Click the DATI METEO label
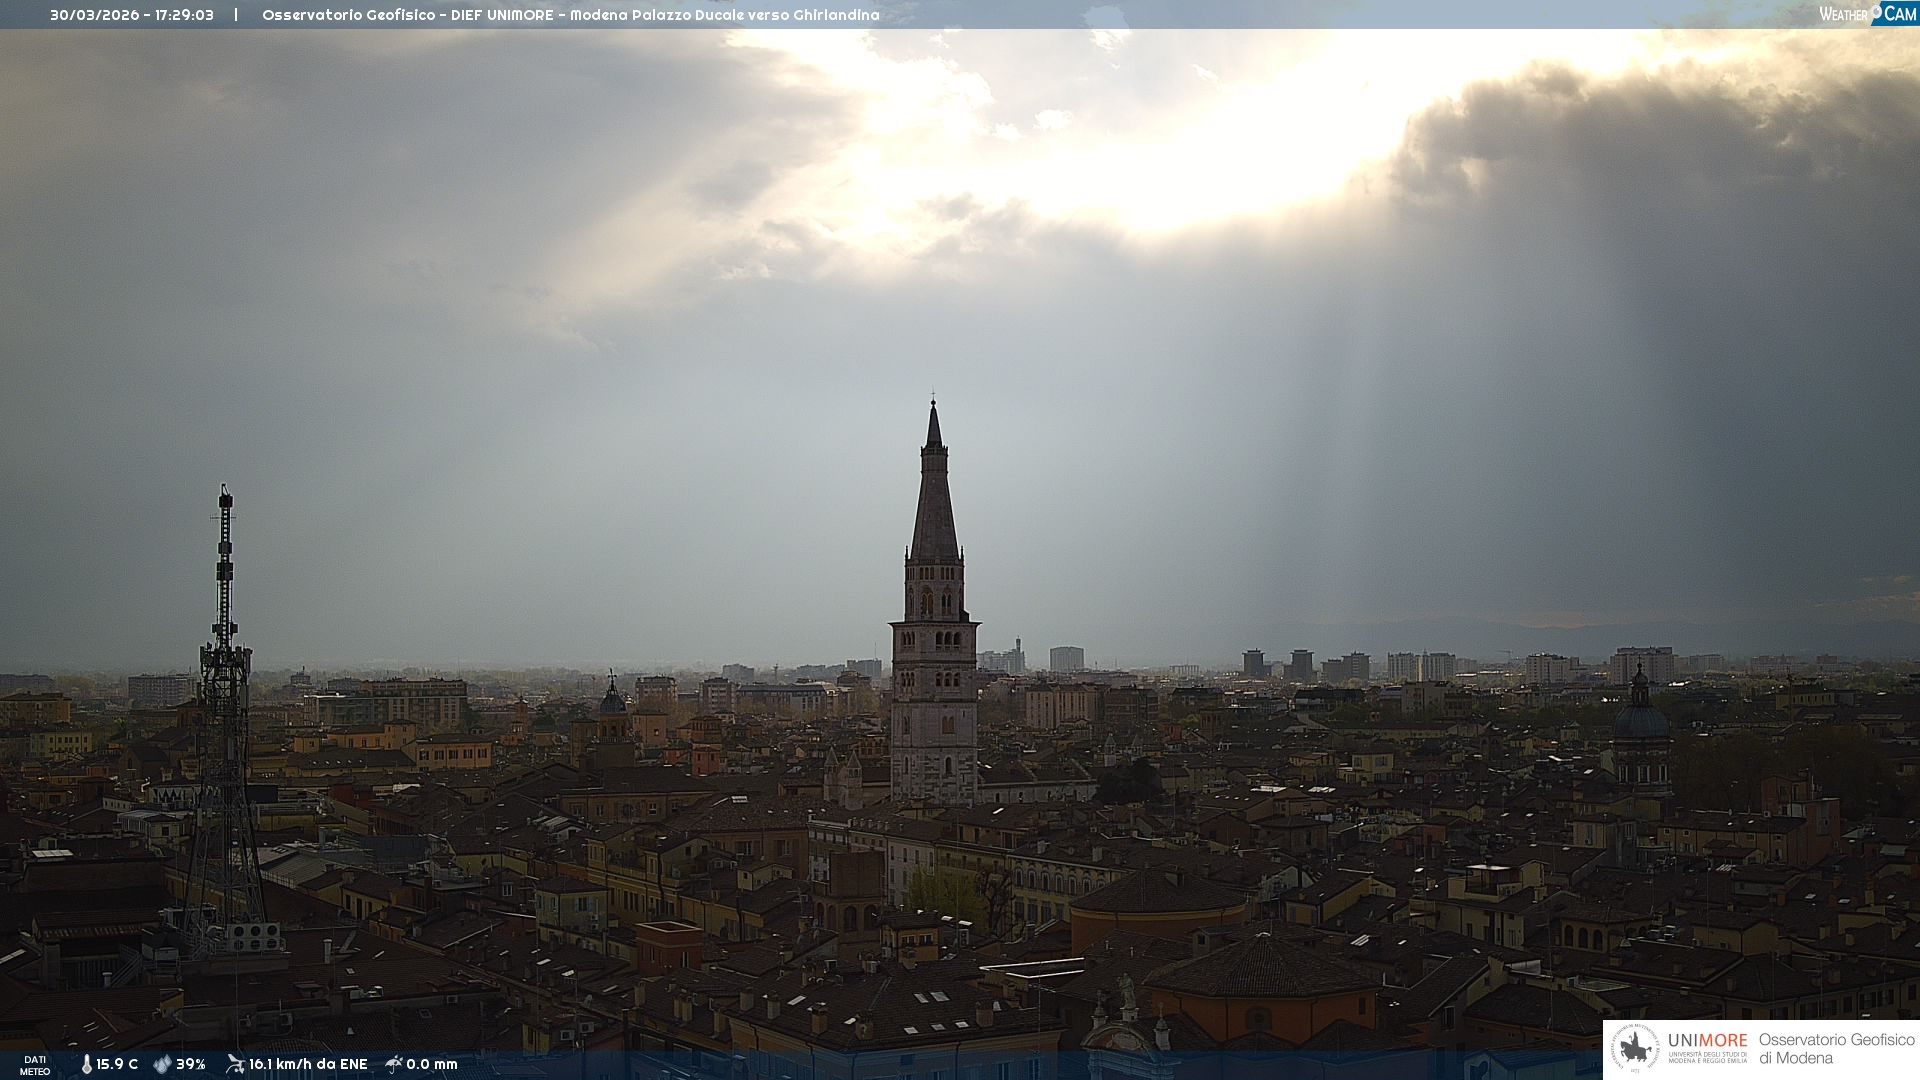The image size is (1920, 1080). 35,1065
